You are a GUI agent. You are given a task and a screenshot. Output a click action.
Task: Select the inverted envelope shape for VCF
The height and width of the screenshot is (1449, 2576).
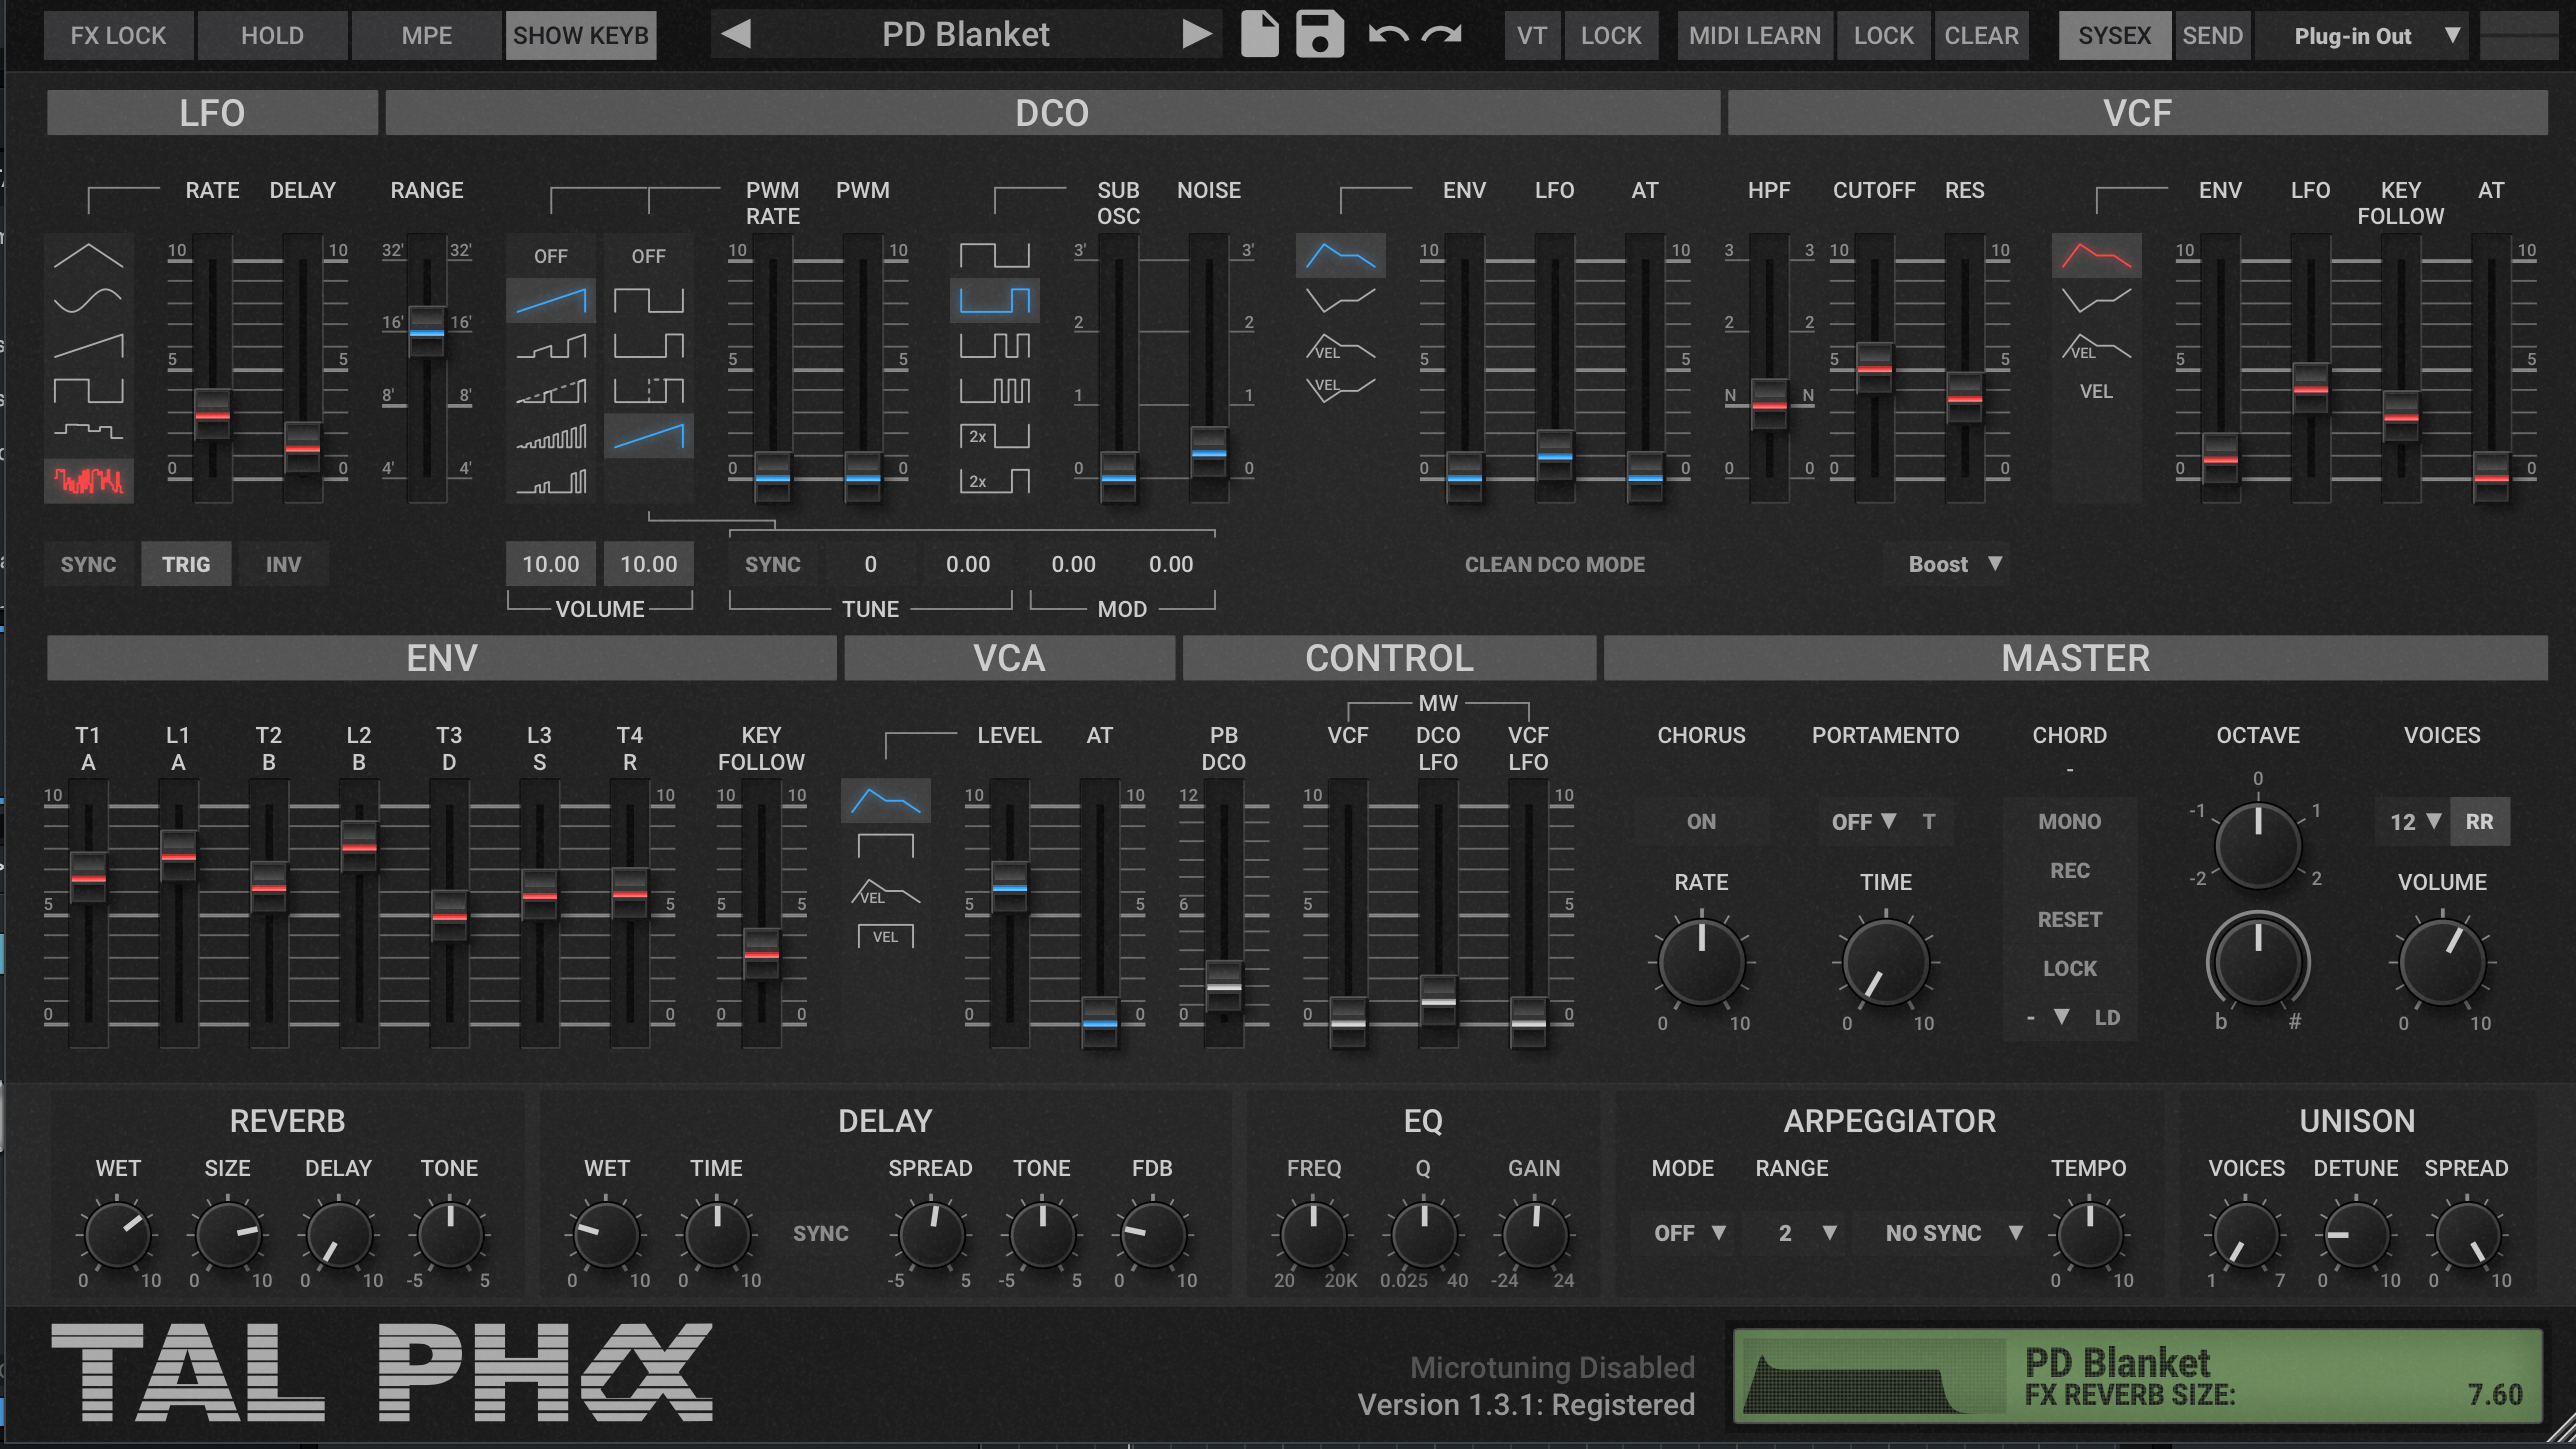2096,299
